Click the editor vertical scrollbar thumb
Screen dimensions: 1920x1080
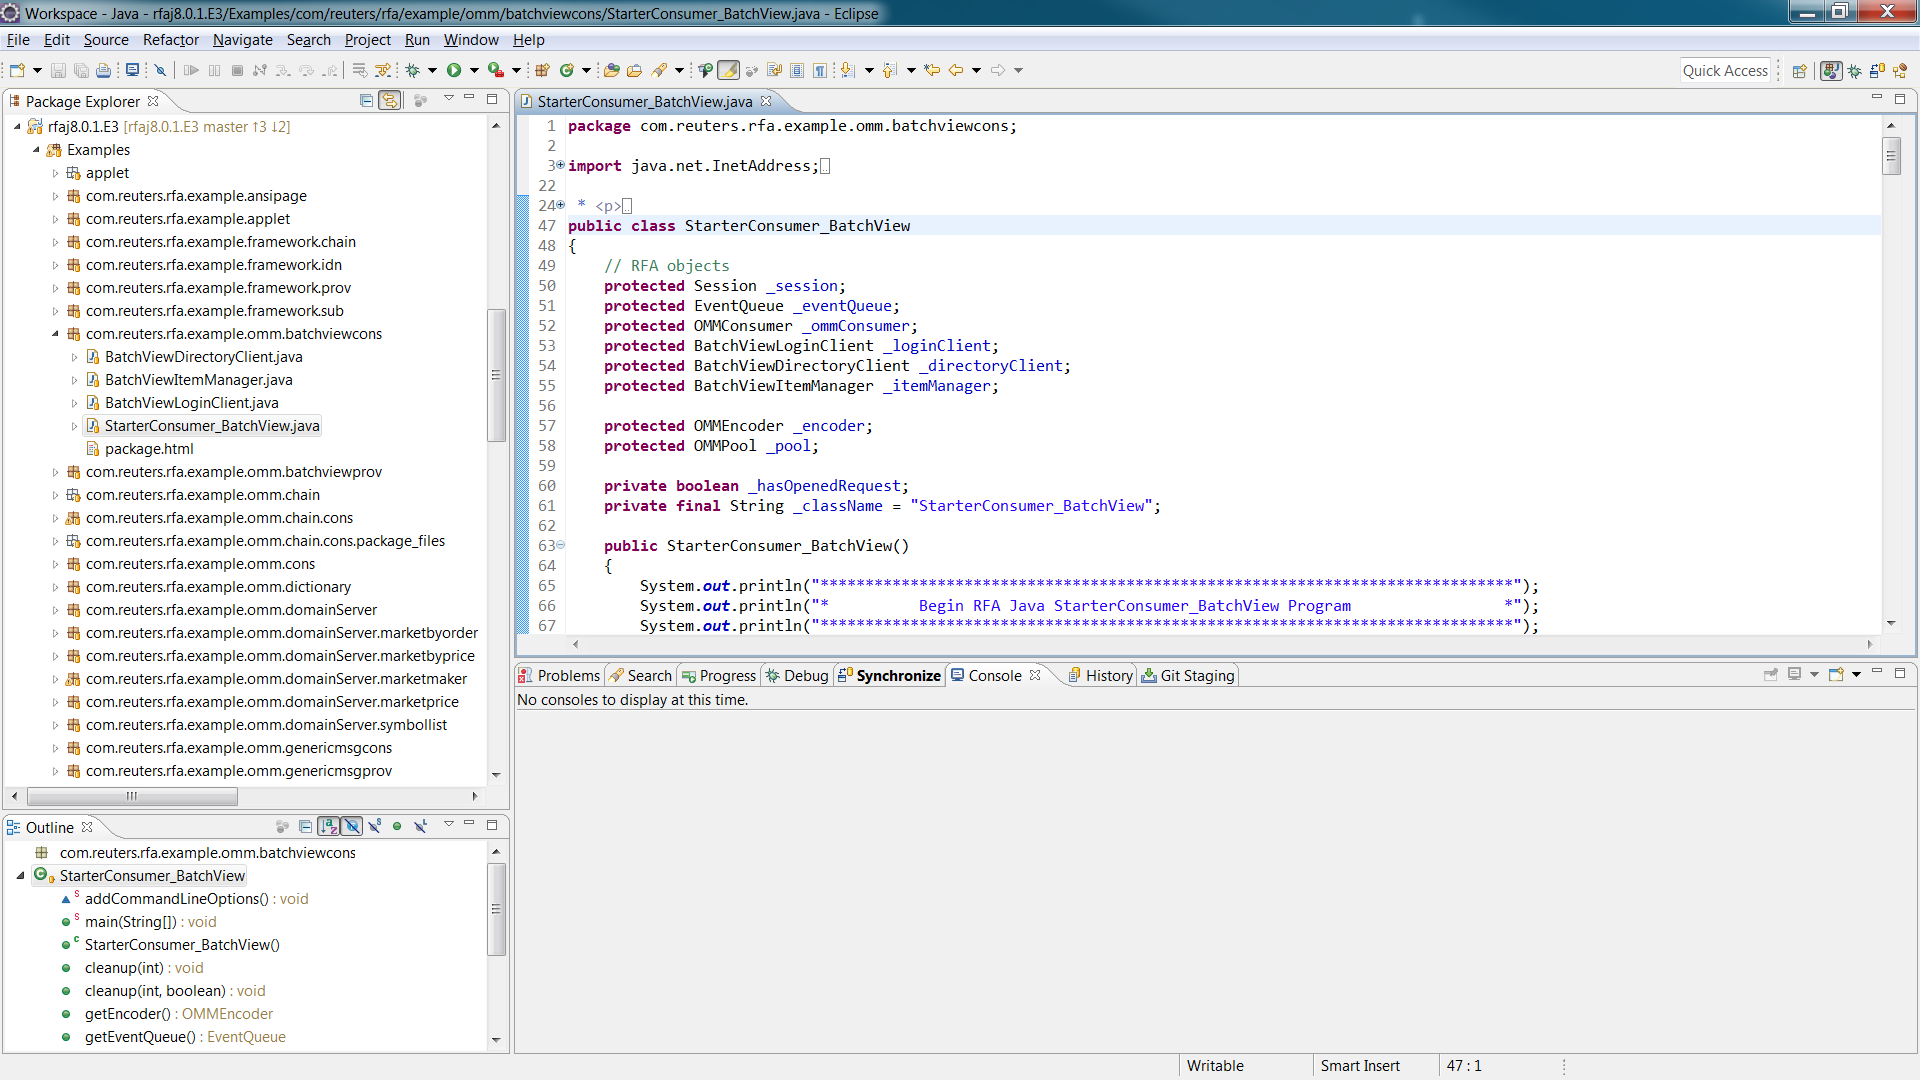pos(1891,156)
